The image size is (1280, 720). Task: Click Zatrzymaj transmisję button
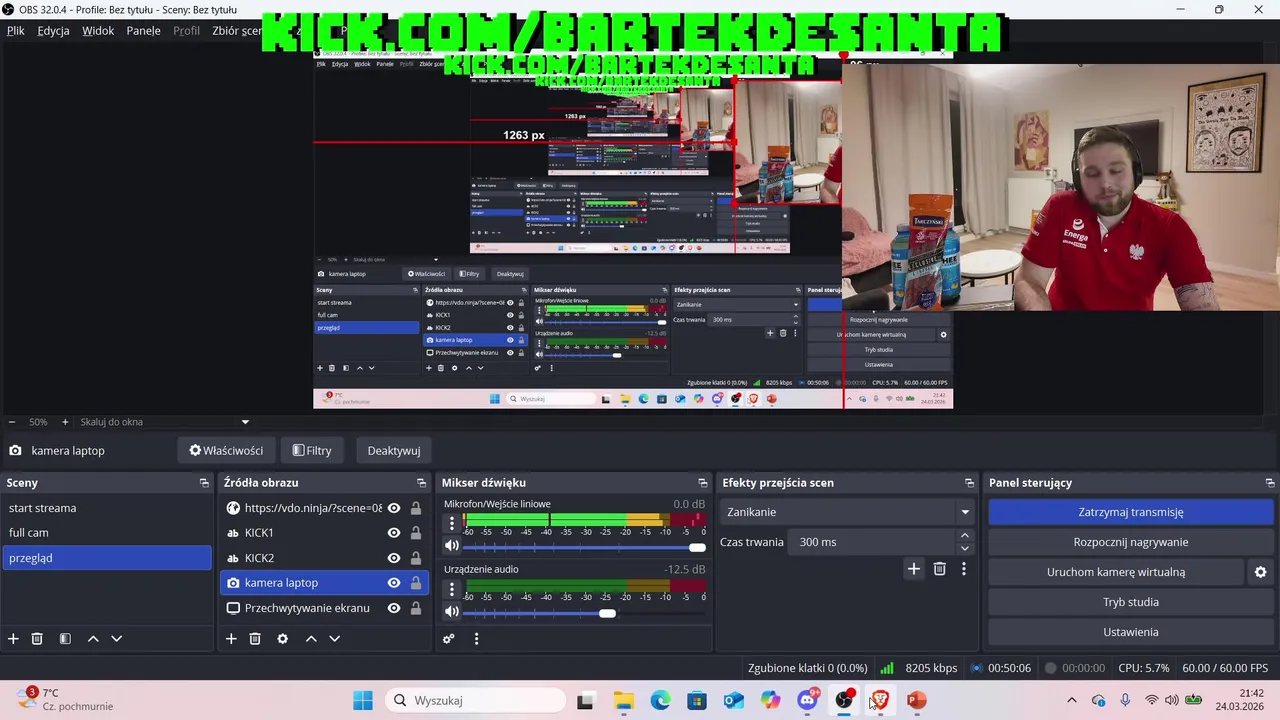click(x=1131, y=512)
